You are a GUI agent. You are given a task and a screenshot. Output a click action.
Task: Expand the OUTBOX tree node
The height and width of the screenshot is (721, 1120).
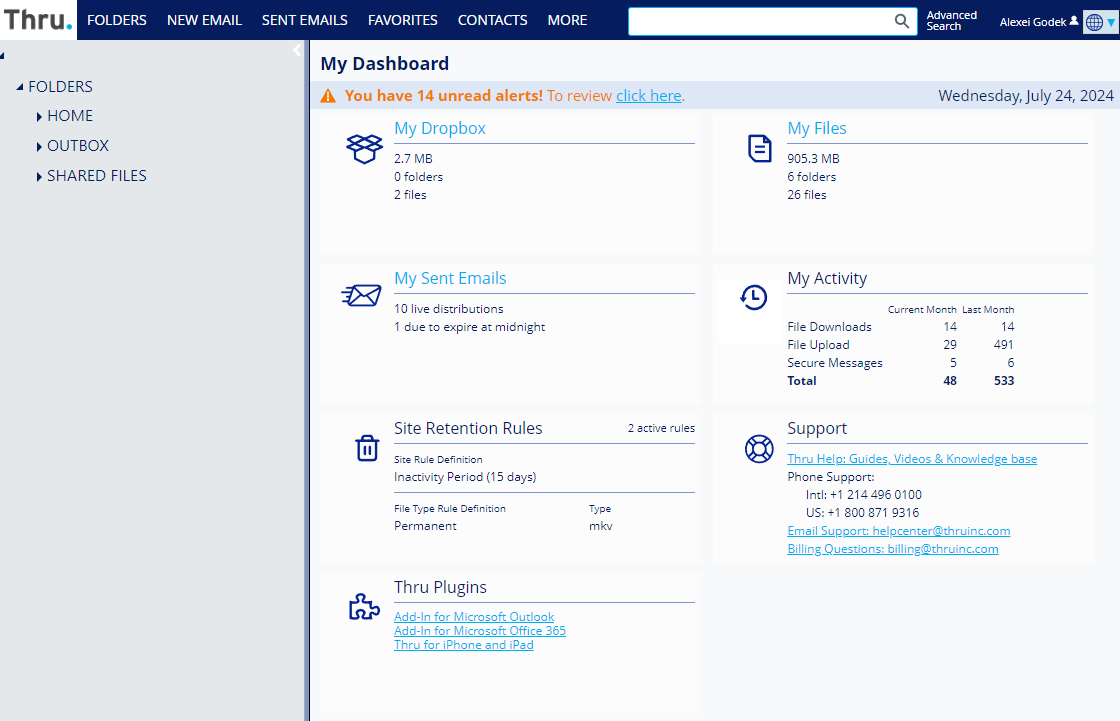coord(39,147)
